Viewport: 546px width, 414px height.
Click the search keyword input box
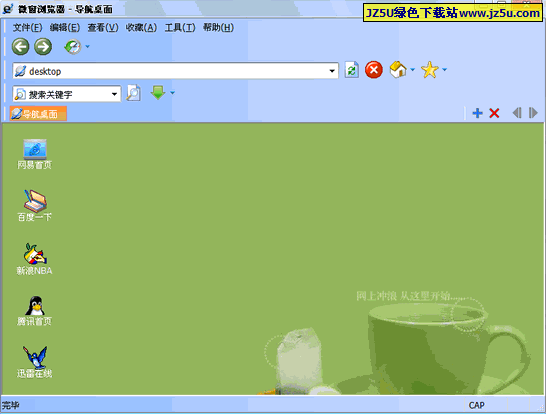coord(67,94)
